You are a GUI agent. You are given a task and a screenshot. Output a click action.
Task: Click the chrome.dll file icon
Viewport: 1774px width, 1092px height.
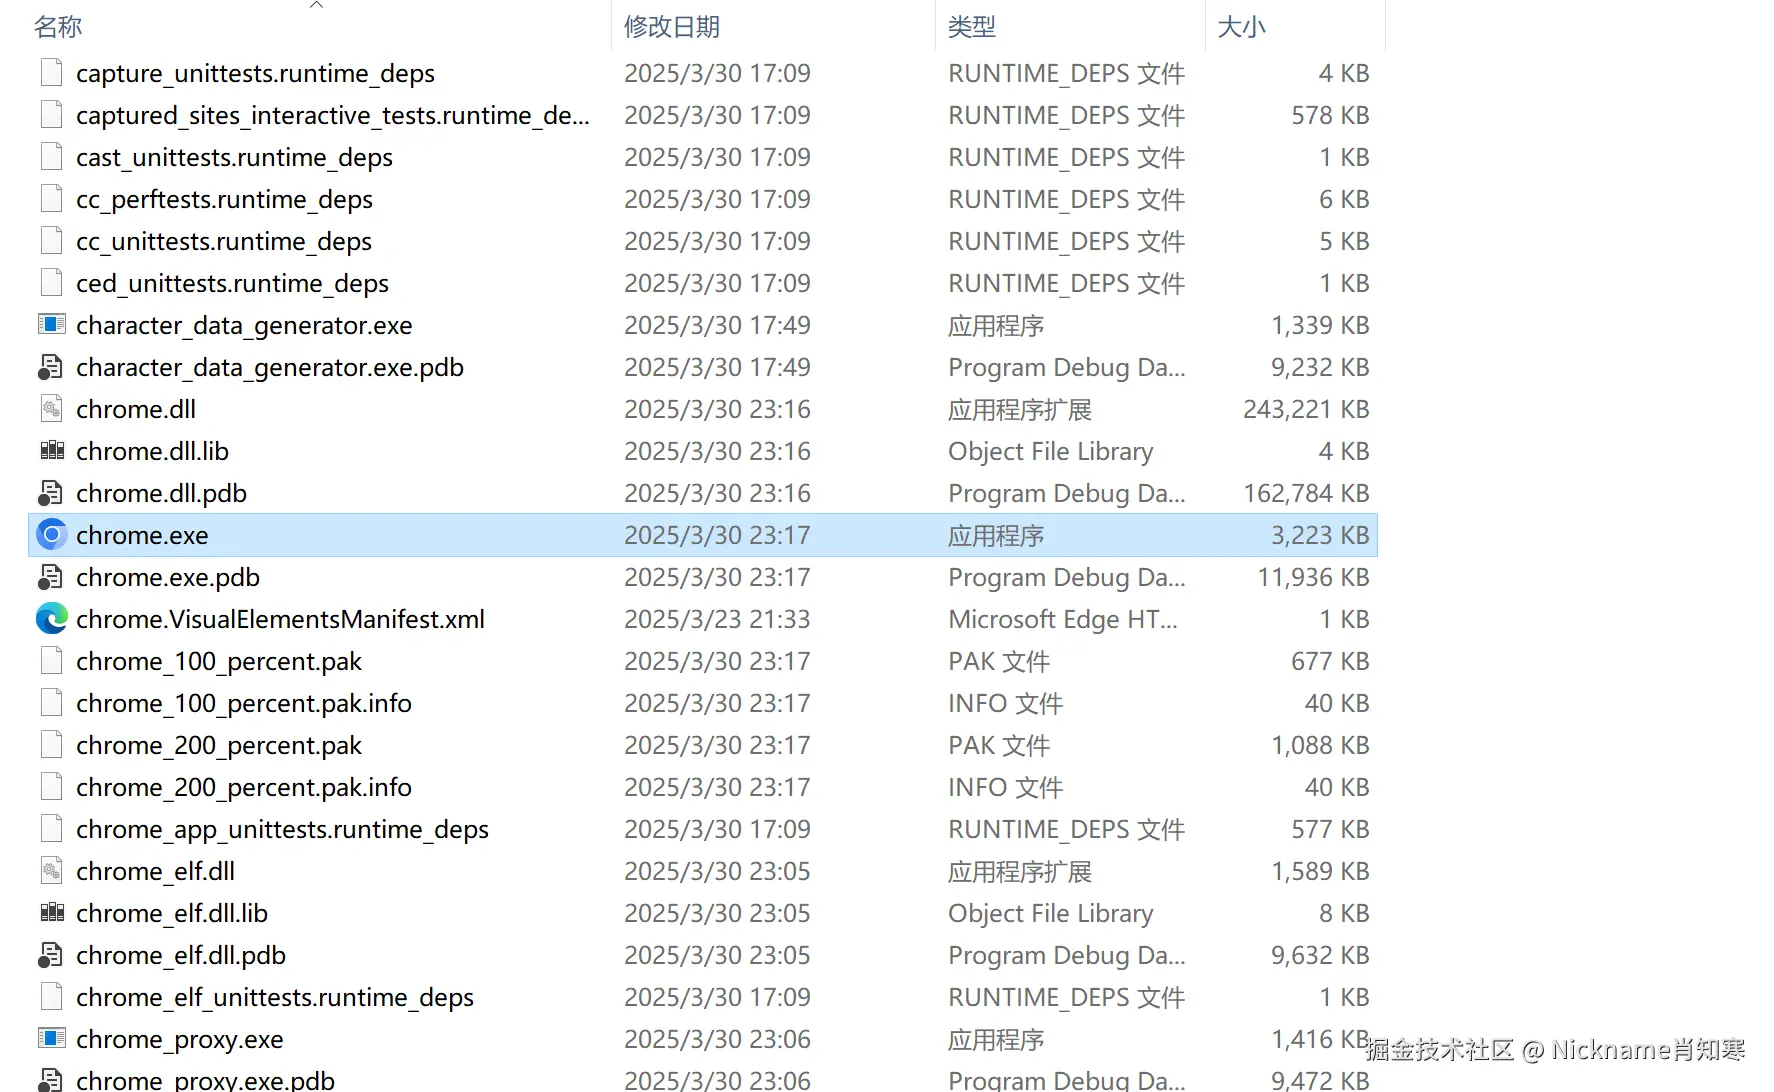coord(51,409)
